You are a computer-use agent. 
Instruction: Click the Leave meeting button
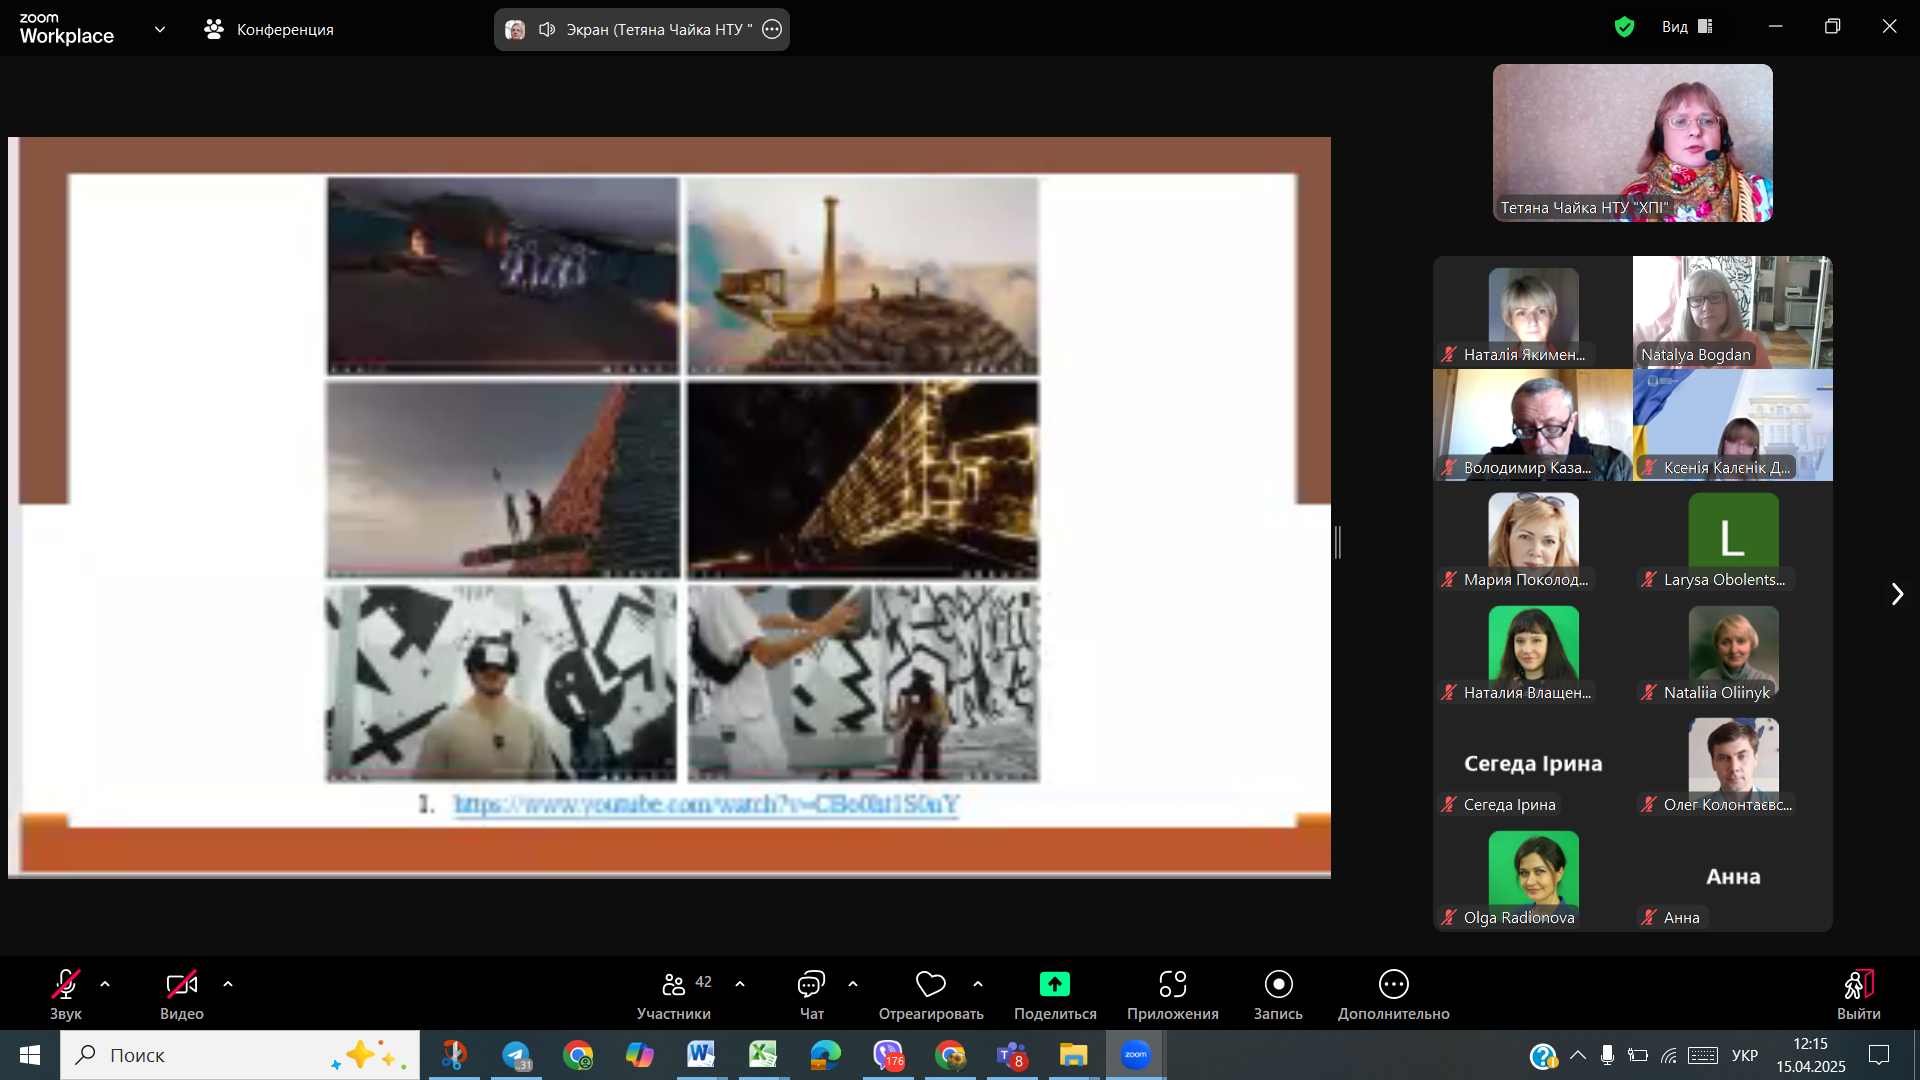[1858, 985]
